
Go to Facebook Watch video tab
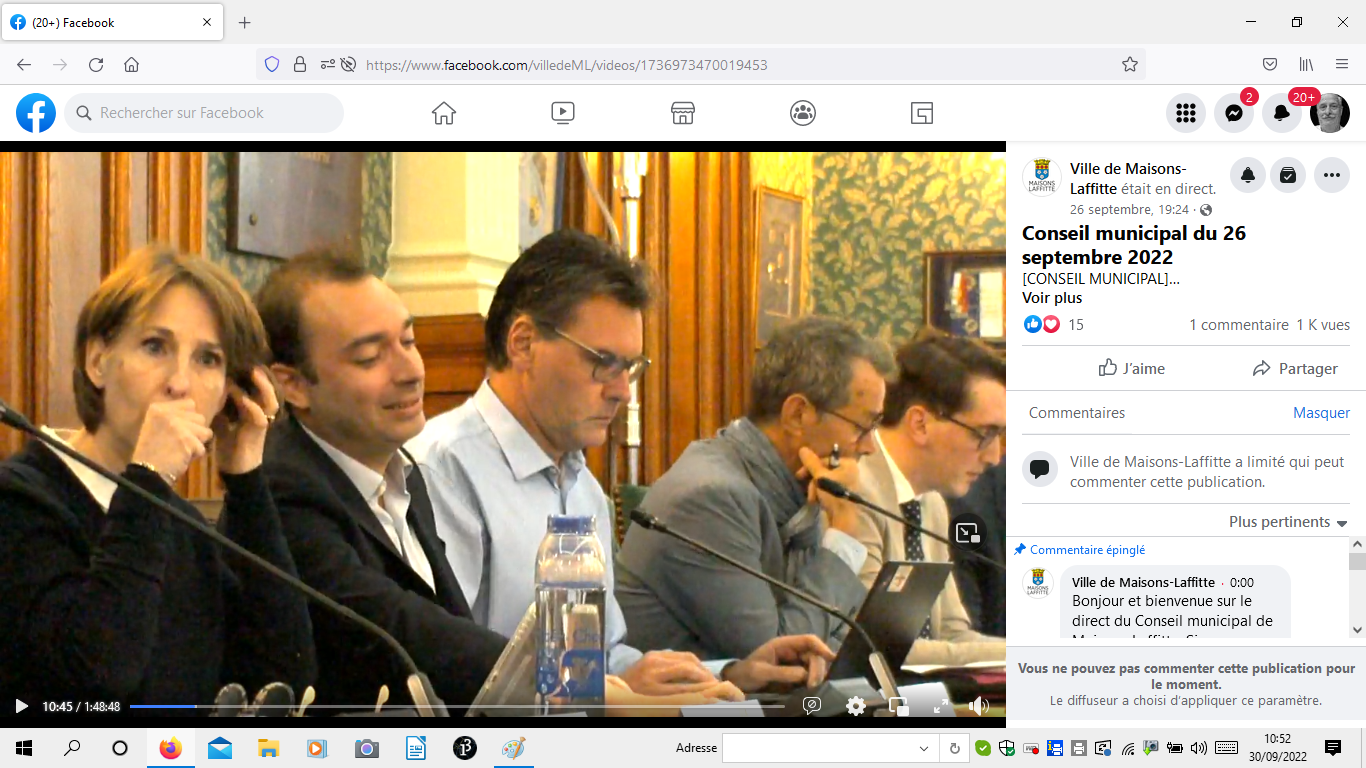click(x=563, y=113)
